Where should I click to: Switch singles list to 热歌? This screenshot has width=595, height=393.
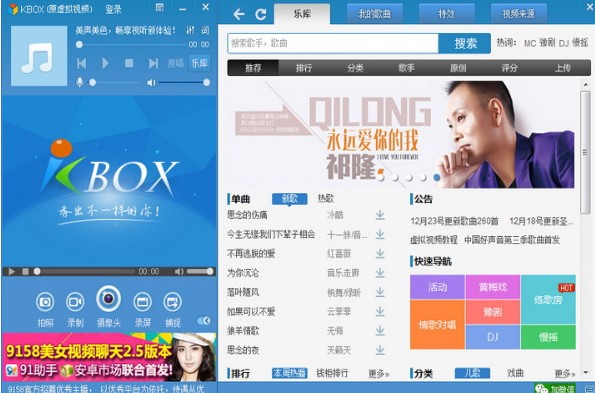coord(326,198)
